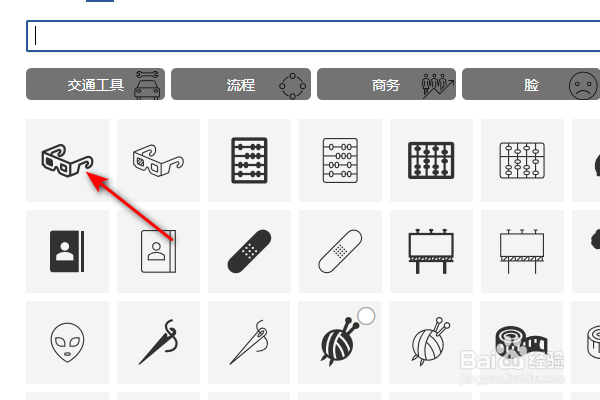Select the filled yarn ball with needles
This screenshot has height=400, width=600.
pyautogui.click(x=339, y=343)
